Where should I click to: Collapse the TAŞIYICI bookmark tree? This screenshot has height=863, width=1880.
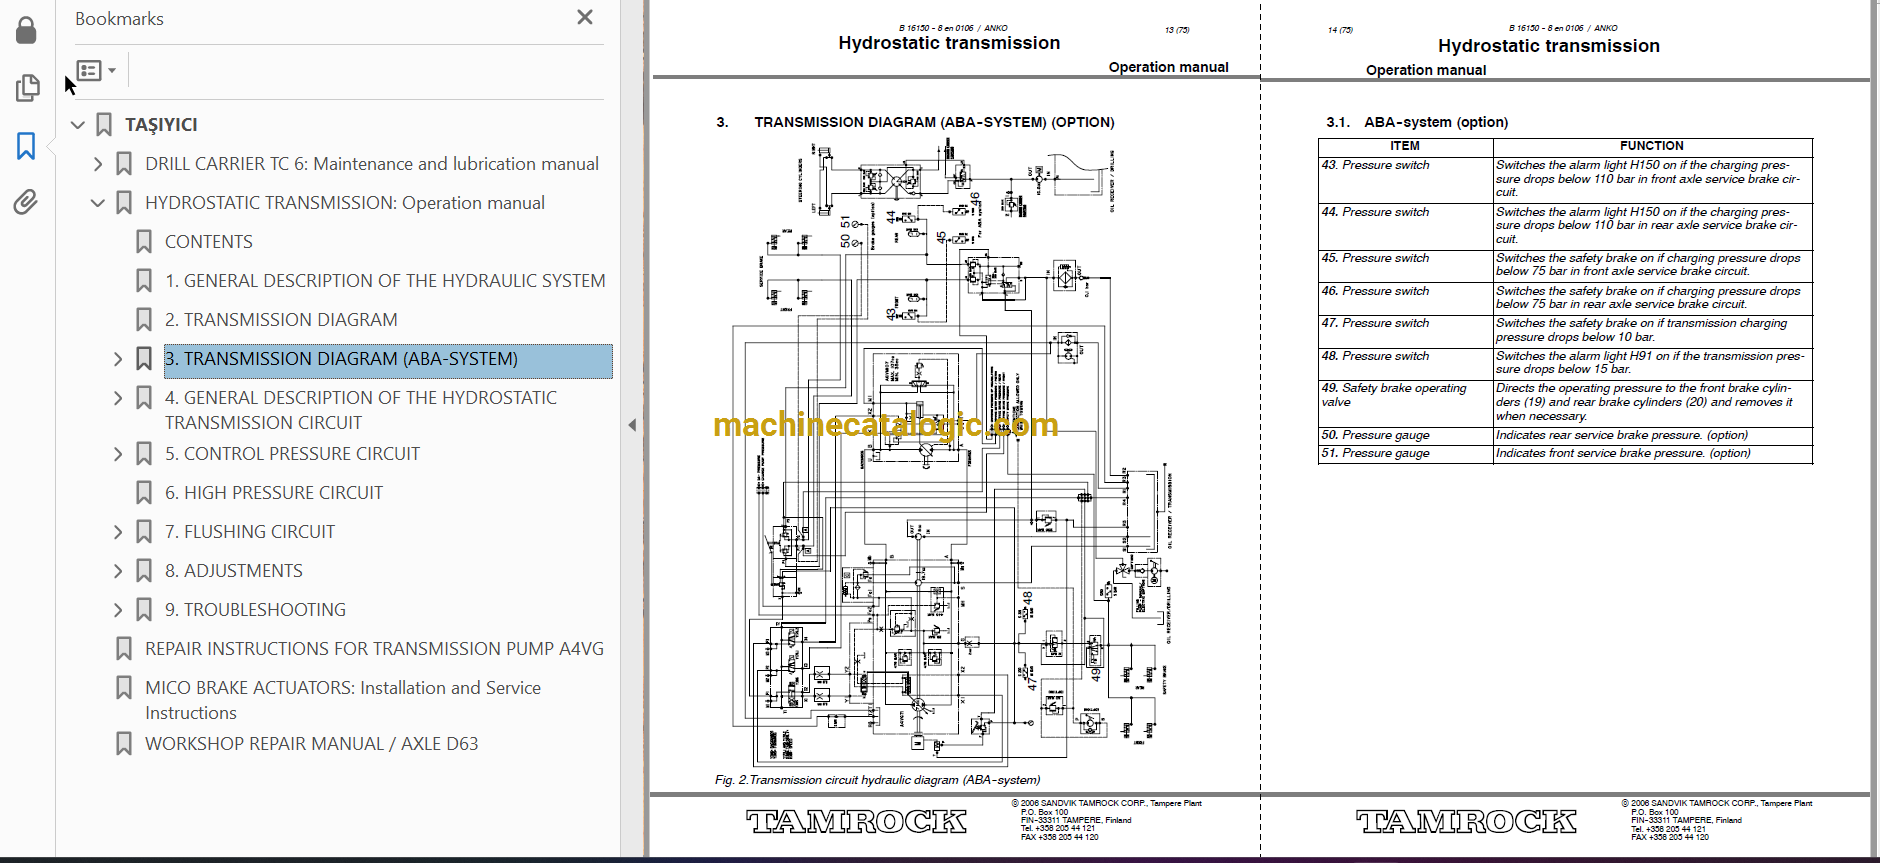(78, 125)
